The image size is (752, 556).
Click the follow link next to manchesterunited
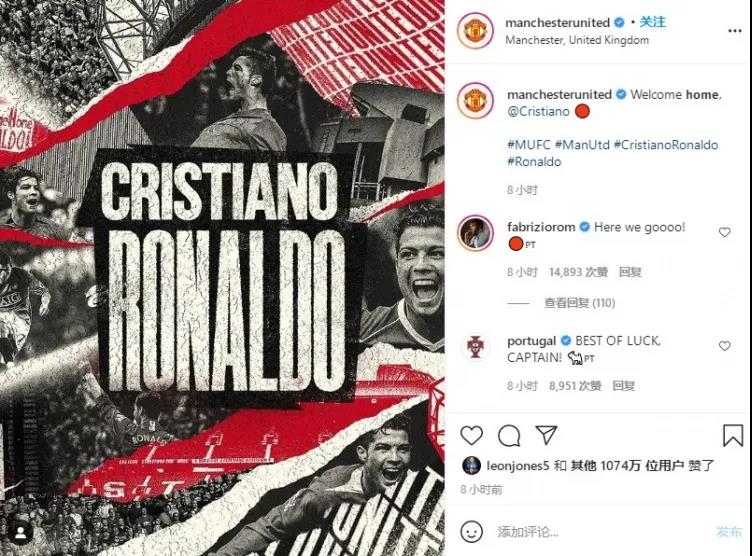pyautogui.click(x=653, y=22)
